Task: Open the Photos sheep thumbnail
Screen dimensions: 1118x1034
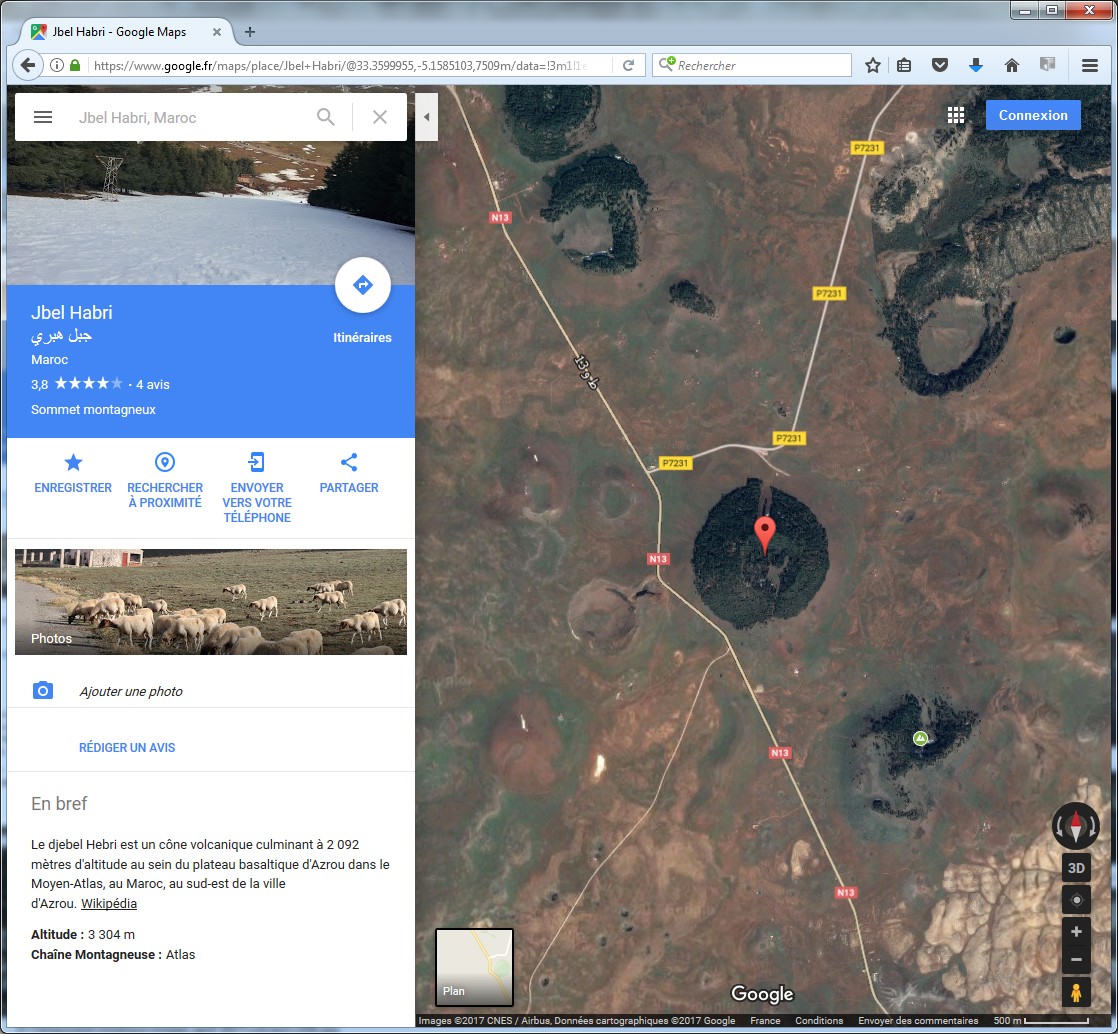Action: [211, 602]
